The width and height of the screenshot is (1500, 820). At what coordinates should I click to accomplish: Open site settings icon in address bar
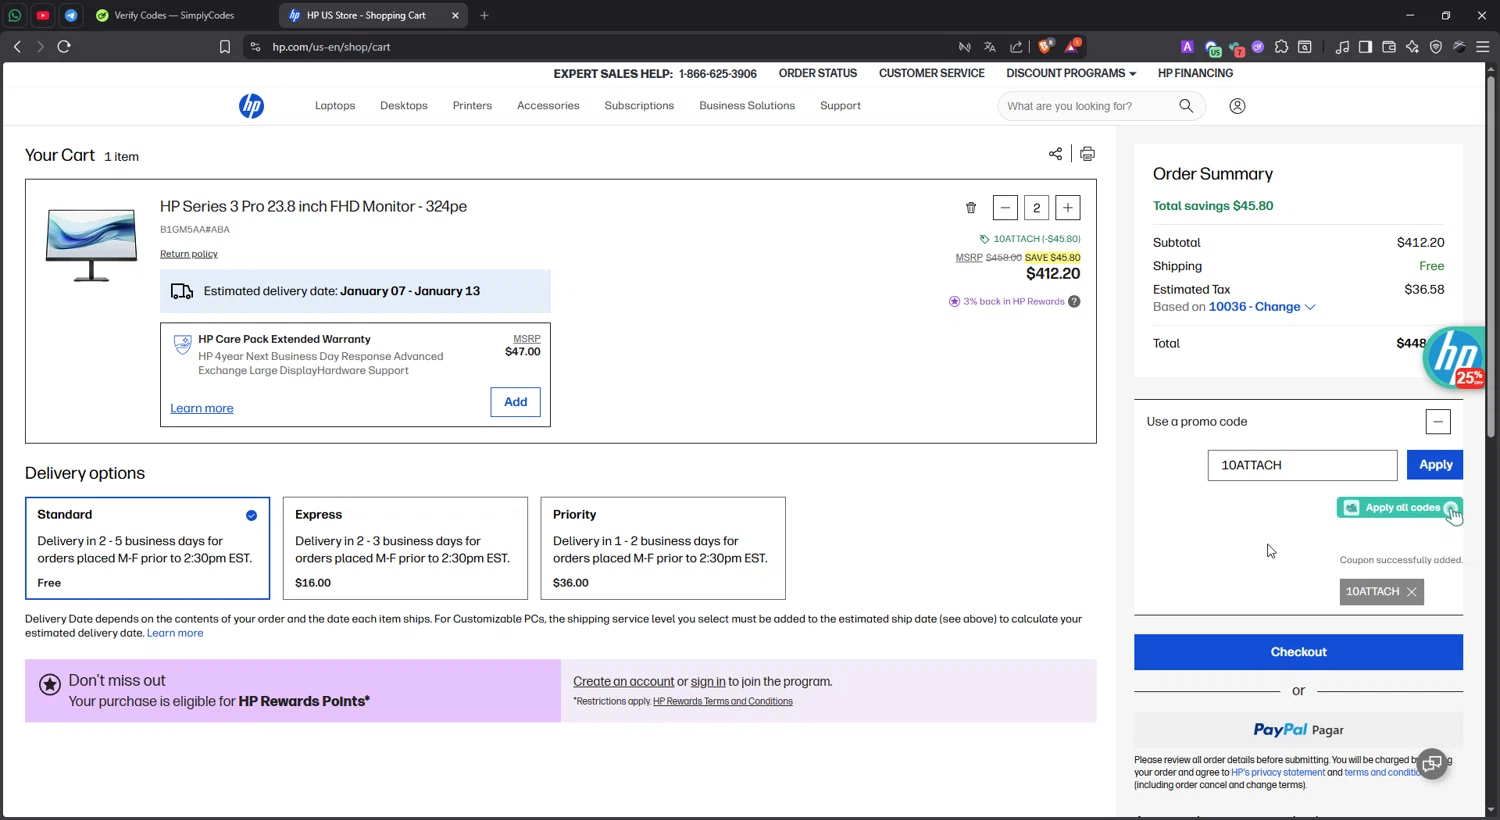[255, 46]
